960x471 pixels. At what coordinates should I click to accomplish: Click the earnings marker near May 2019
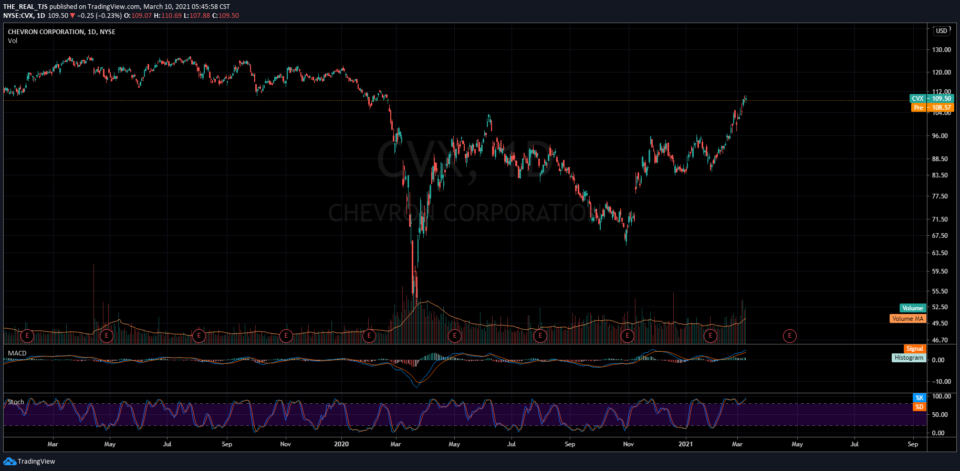pyautogui.click(x=107, y=336)
